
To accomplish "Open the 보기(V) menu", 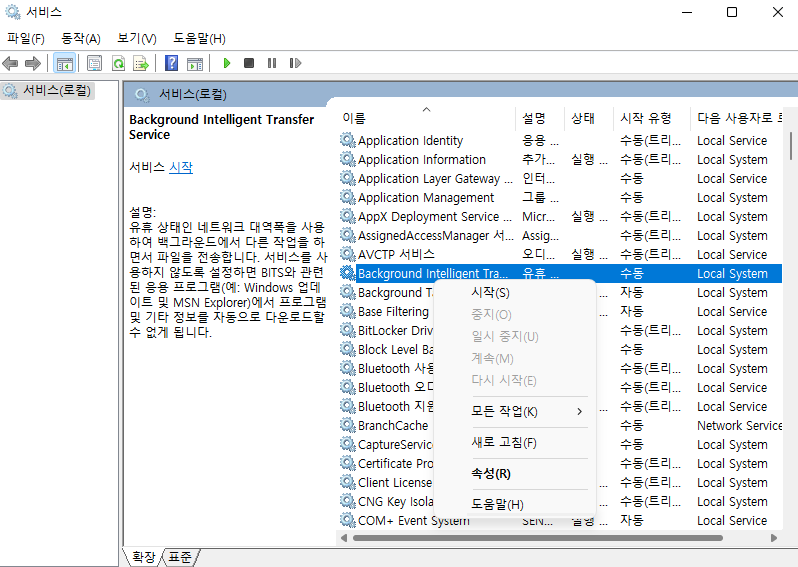I will 136,39.
